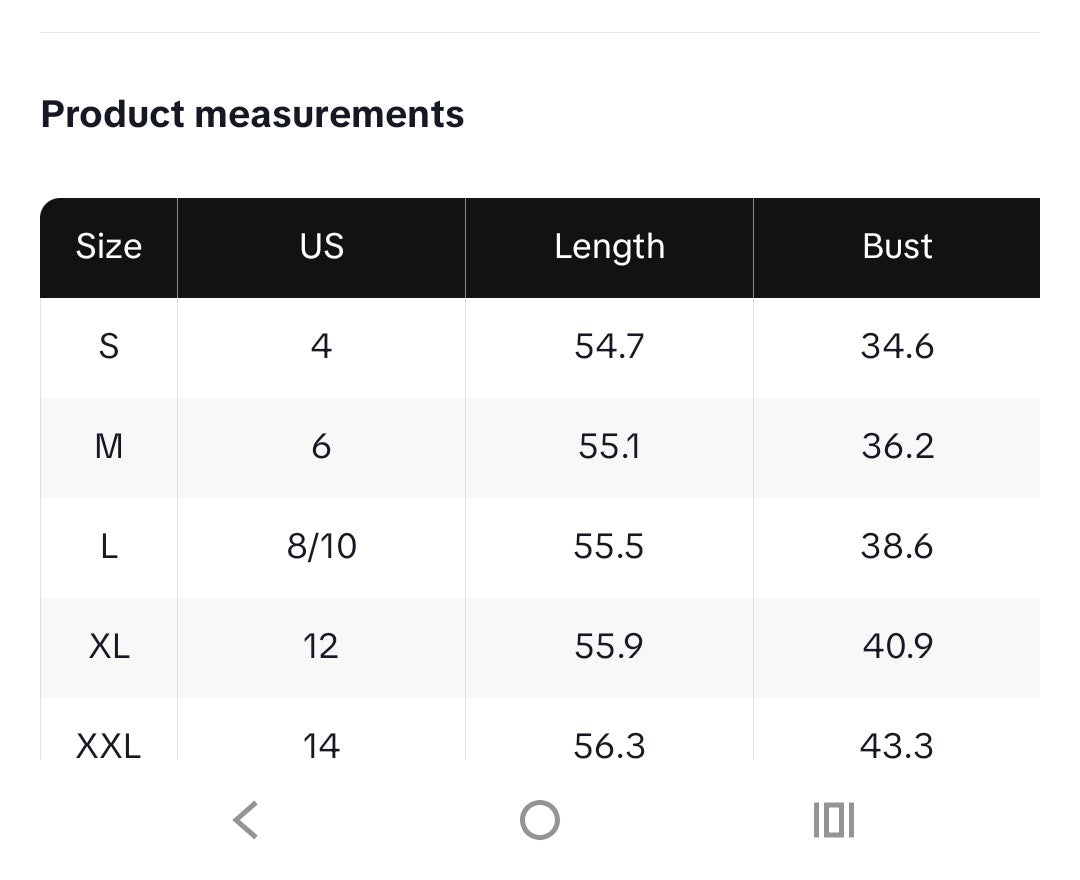Tap the Android back navigation icon
The height and width of the screenshot is (880, 1080).
tap(246, 820)
